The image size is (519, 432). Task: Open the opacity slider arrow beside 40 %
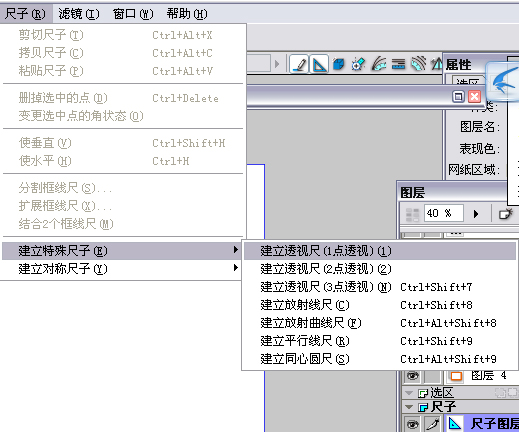click(x=476, y=214)
